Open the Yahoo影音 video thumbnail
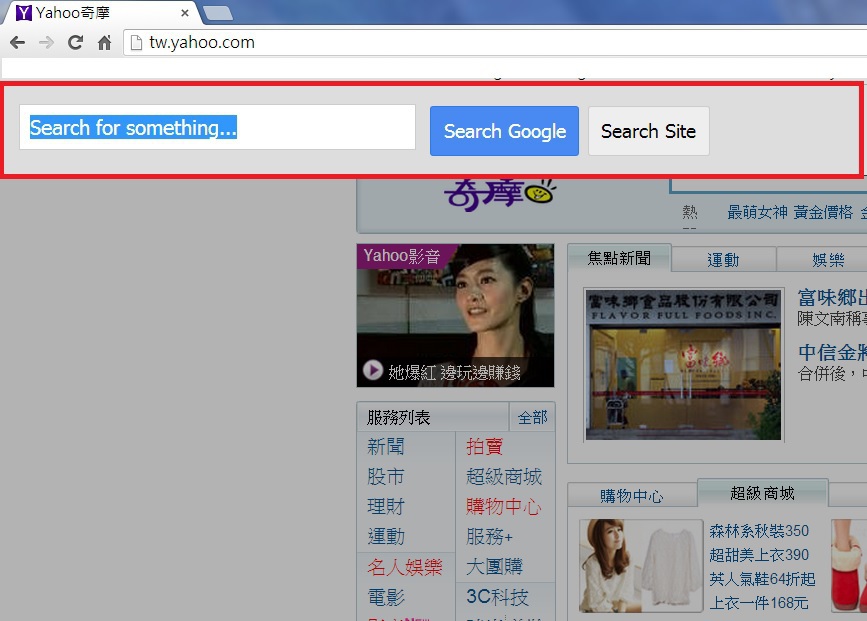Screen dimensions: 867x621 tap(455, 315)
